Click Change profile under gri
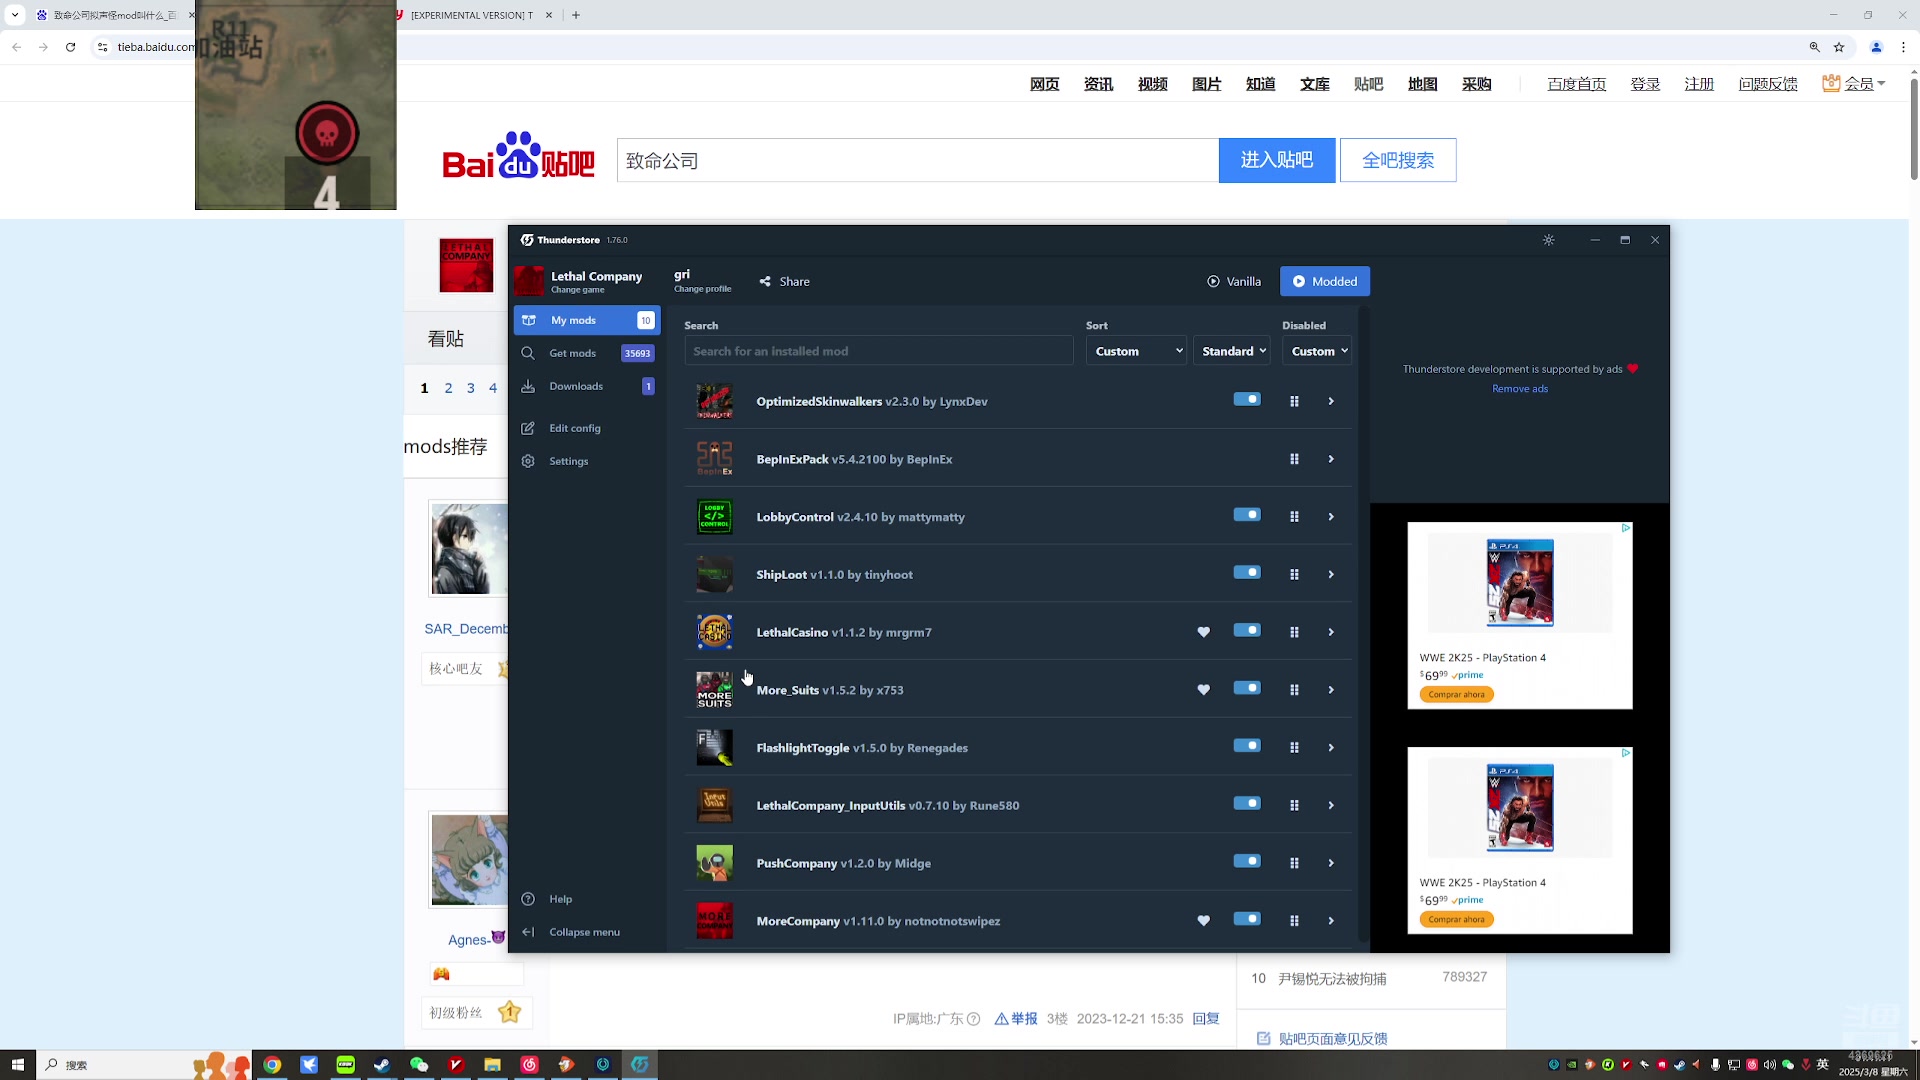Viewport: 1920px width, 1080px height. (x=702, y=289)
